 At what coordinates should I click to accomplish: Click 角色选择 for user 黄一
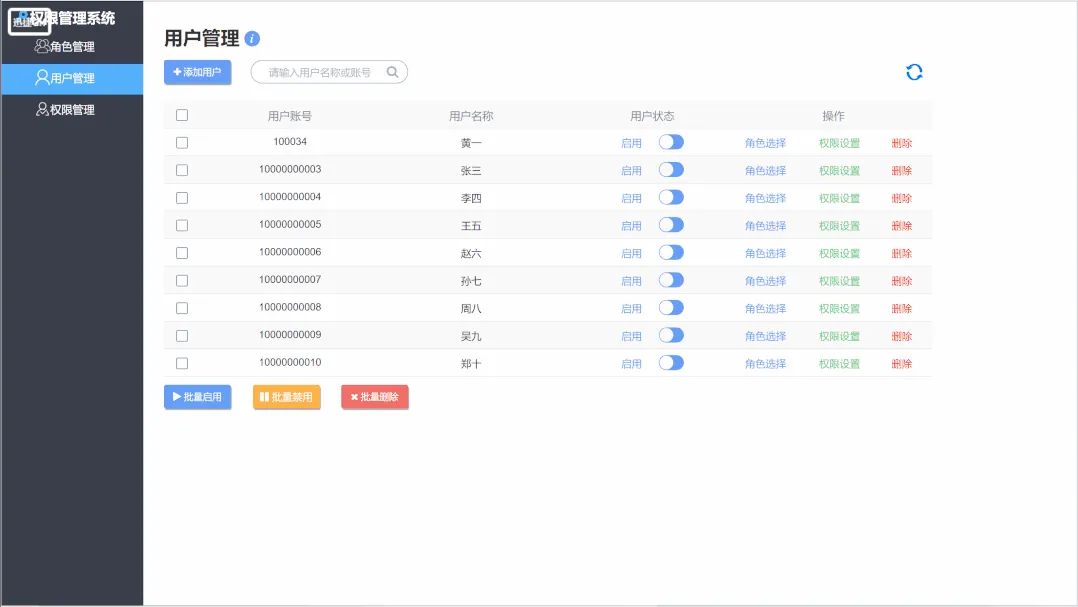[x=765, y=143]
